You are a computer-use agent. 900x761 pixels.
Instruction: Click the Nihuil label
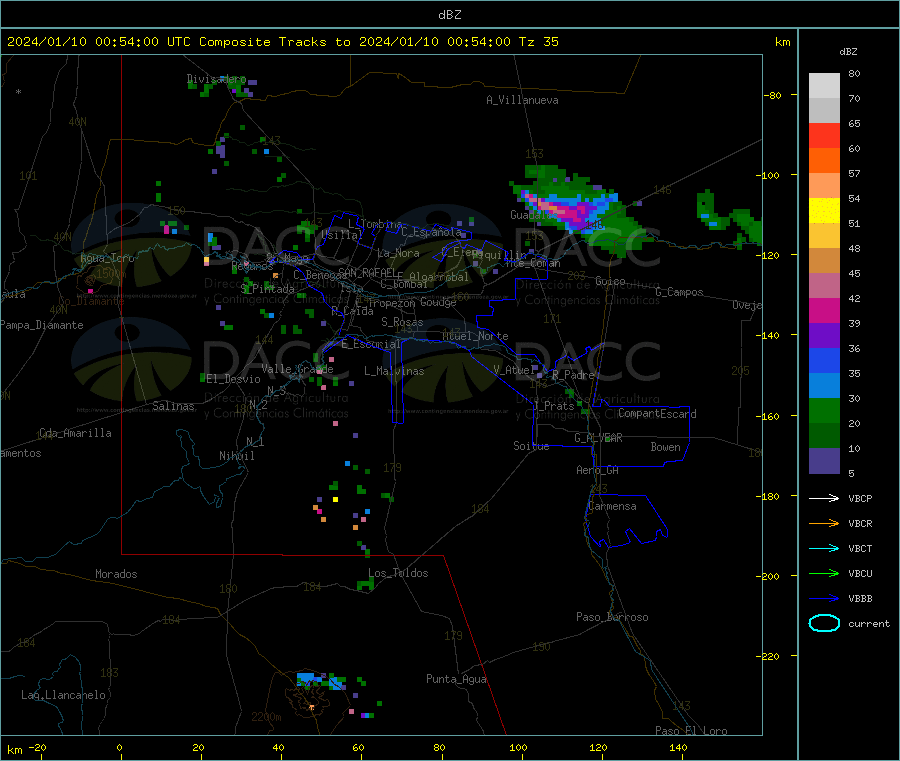click(x=236, y=456)
